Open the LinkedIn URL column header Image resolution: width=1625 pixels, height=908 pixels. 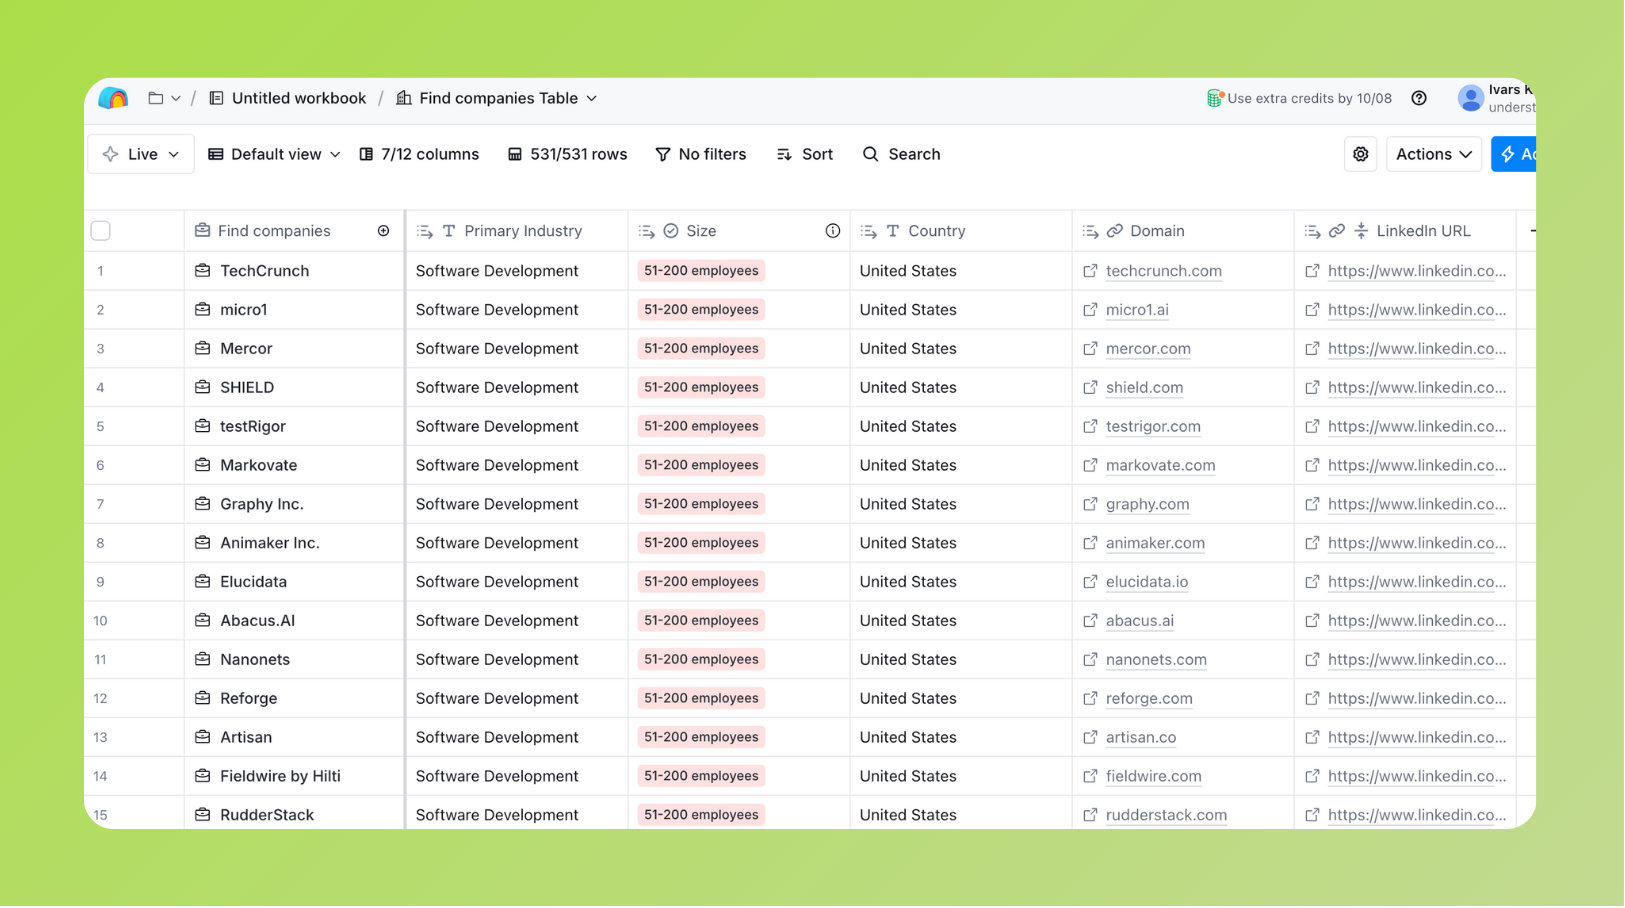(x=1405, y=231)
